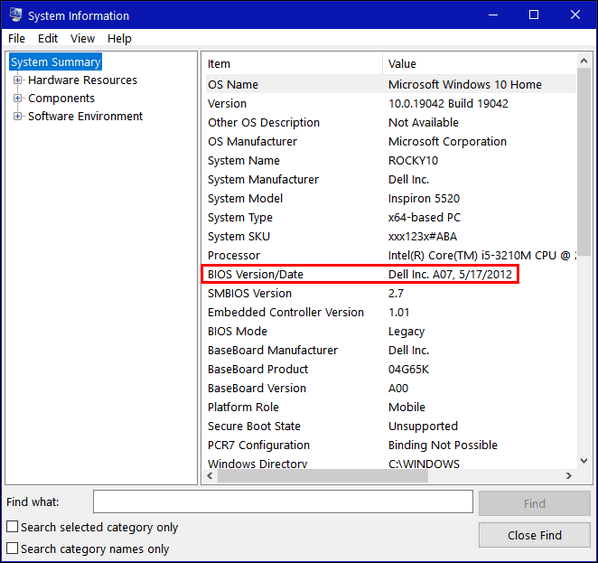Image resolution: width=598 pixels, height=563 pixels.
Task: Select the BaseBoard Version row
Action: (x=391, y=388)
